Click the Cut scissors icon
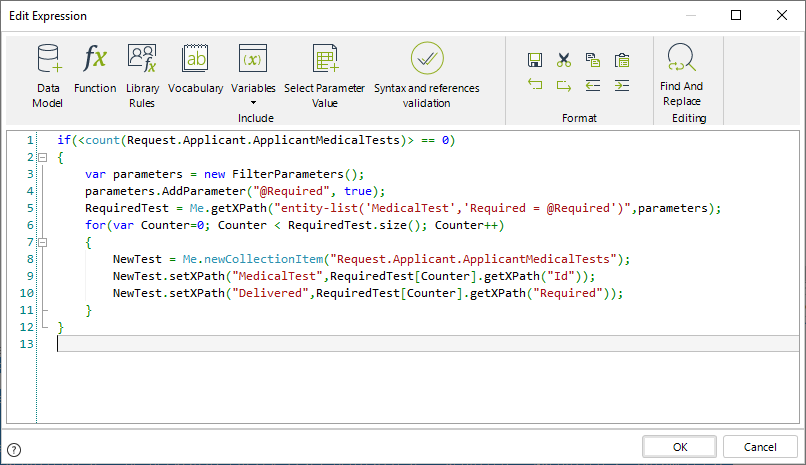The height and width of the screenshot is (465, 806). click(564, 60)
